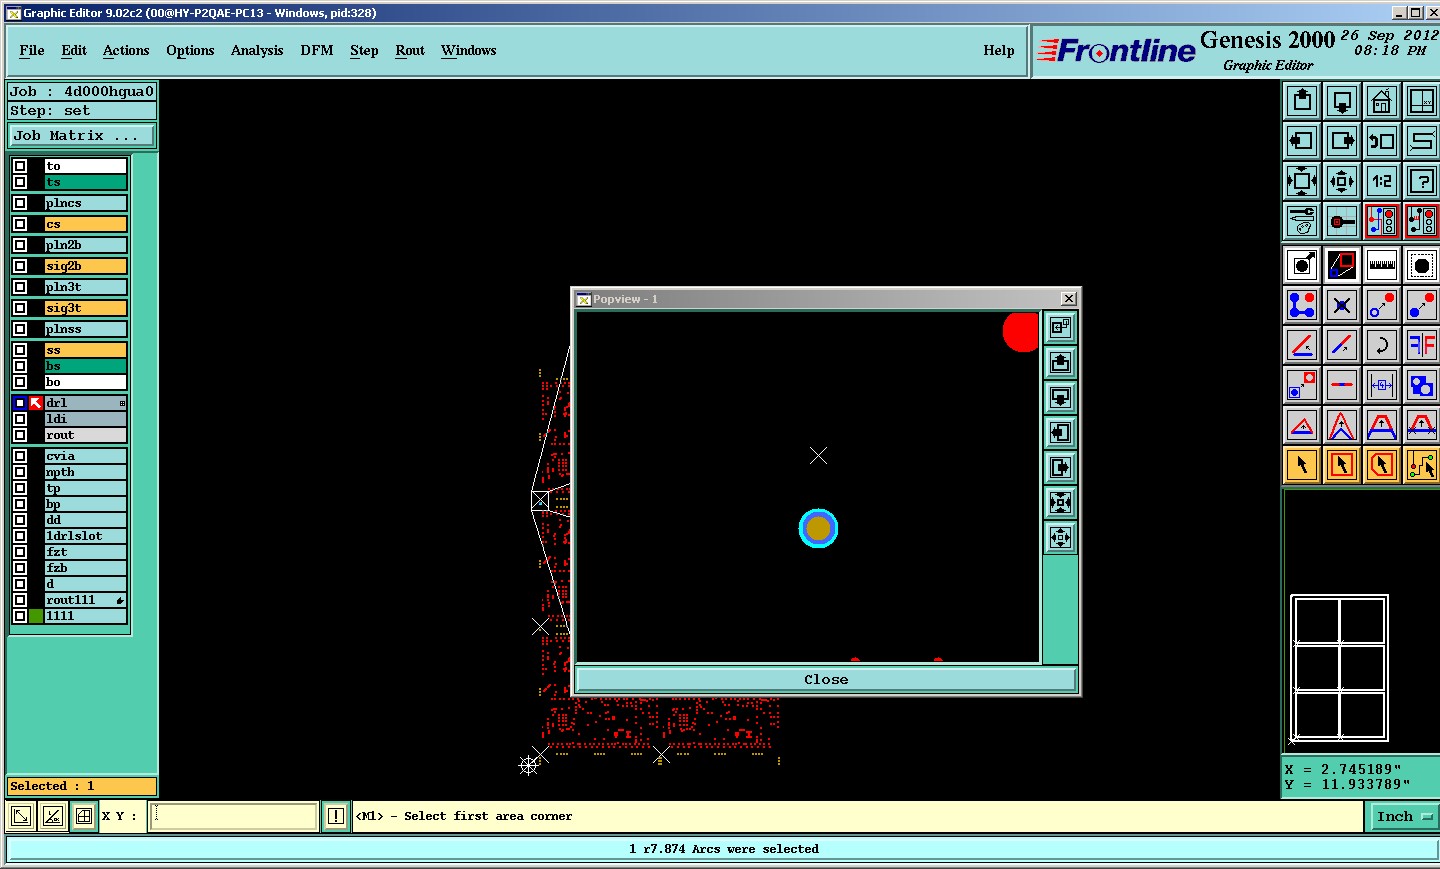
Task: Click the ruler measurement tool icon
Action: point(1382,265)
